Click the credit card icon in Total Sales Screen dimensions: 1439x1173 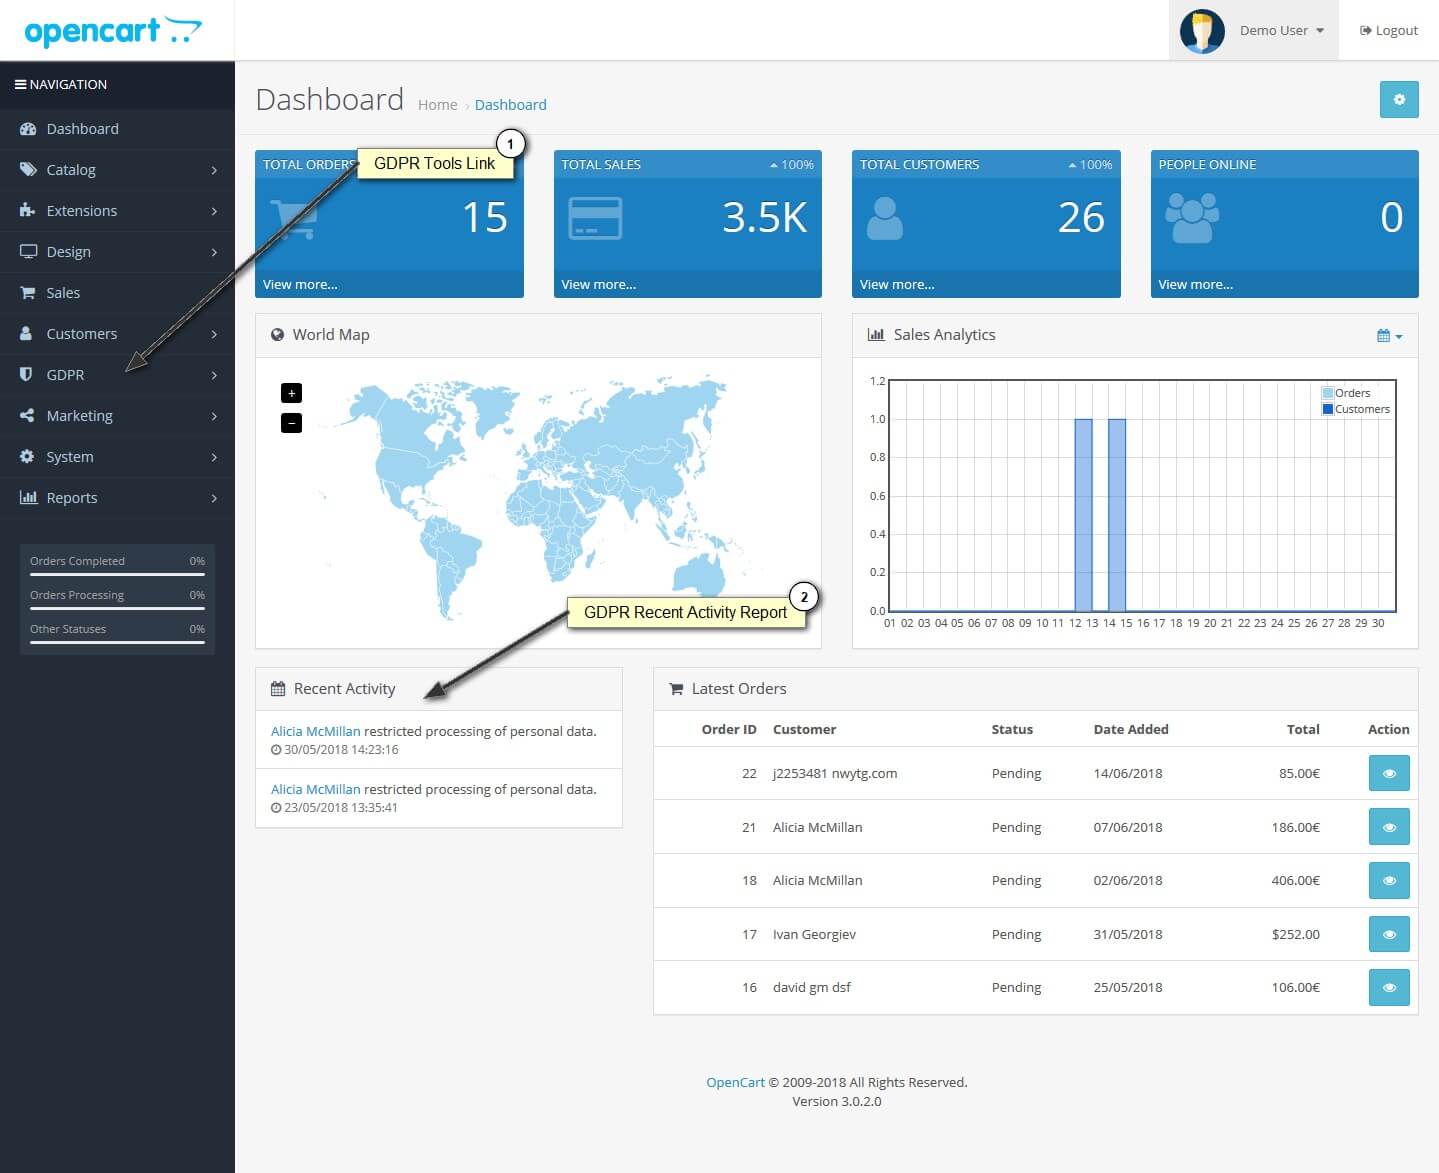[x=595, y=218]
